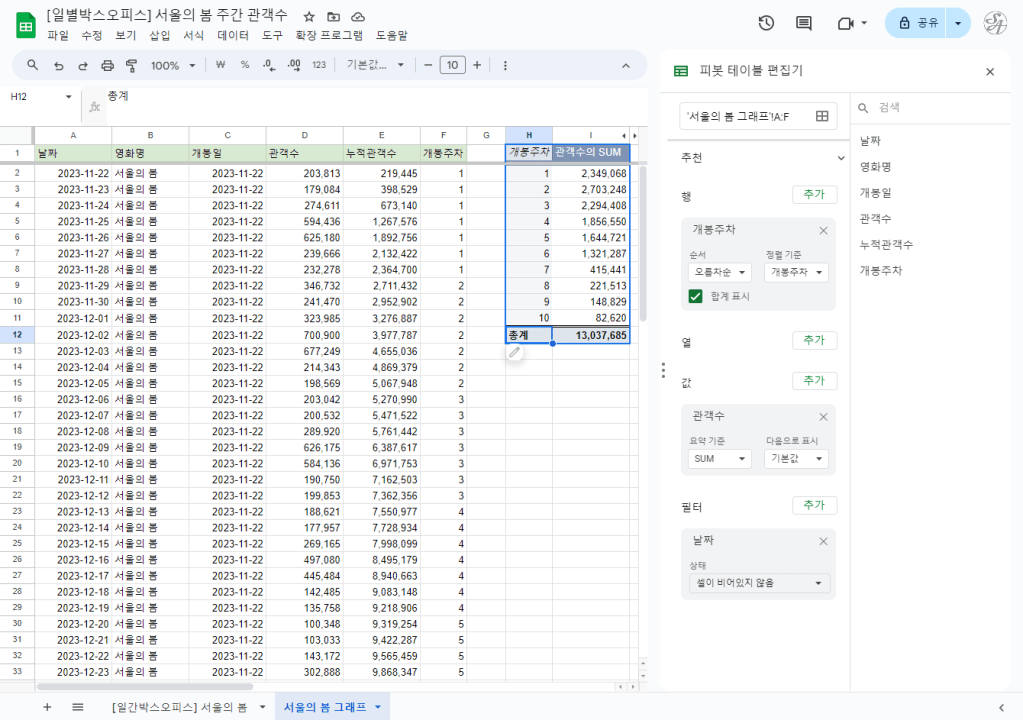Open the SUM summarize-by dropdown
Screen dimensions: 1023x720
pyautogui.click(x=718, y=459)
